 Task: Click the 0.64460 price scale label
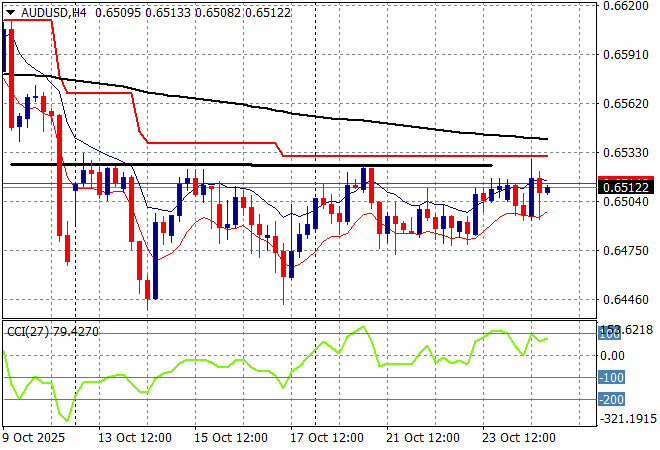(626, 300)
